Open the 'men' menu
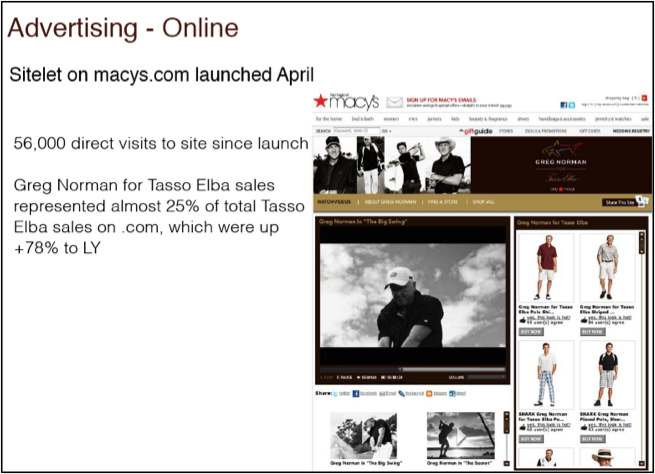The image size is (655, 474). pos(413,119)
